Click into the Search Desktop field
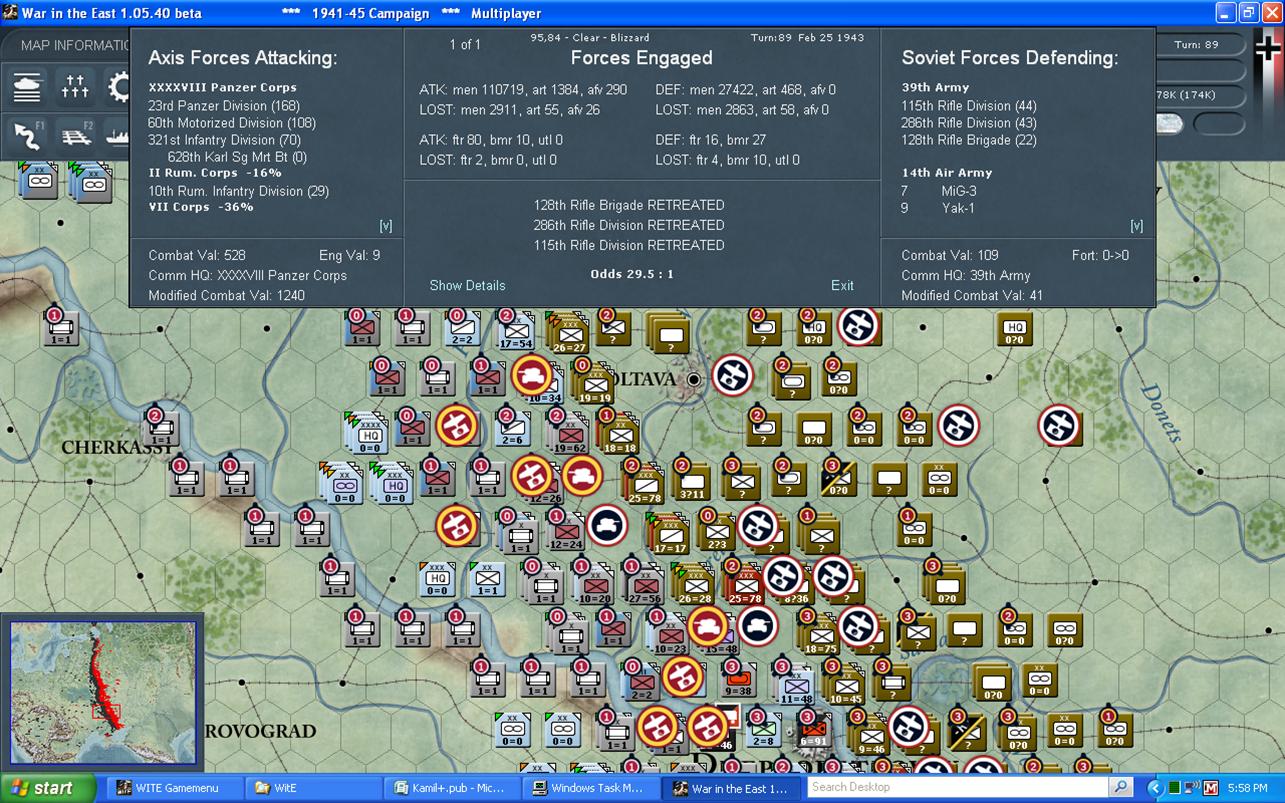This screenshot has height=803, width=1285. tap(959, 788)
